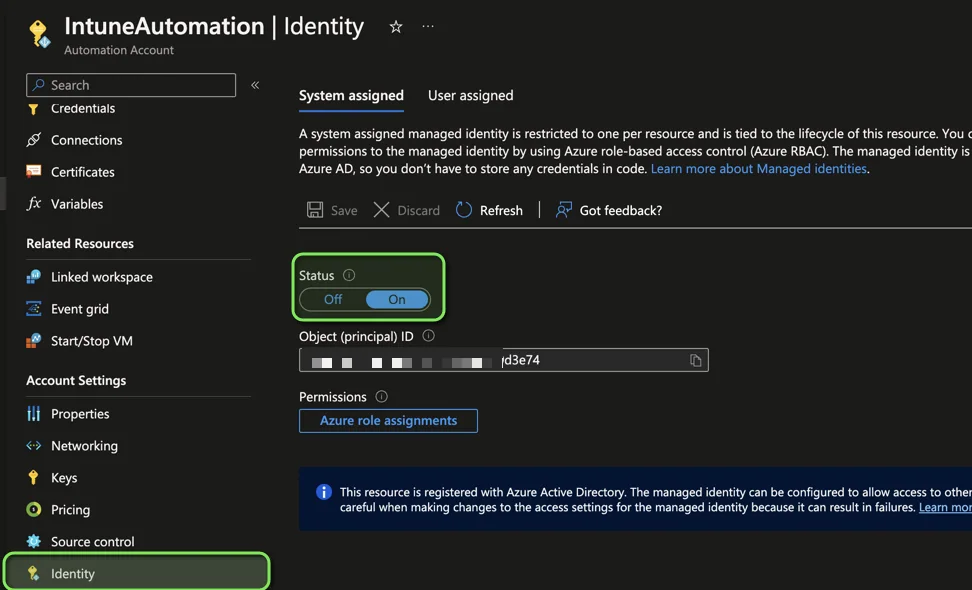This screenshot has height=590, width=972.
Task: Click the Discard toolbar label
Action: coord(418,211)
